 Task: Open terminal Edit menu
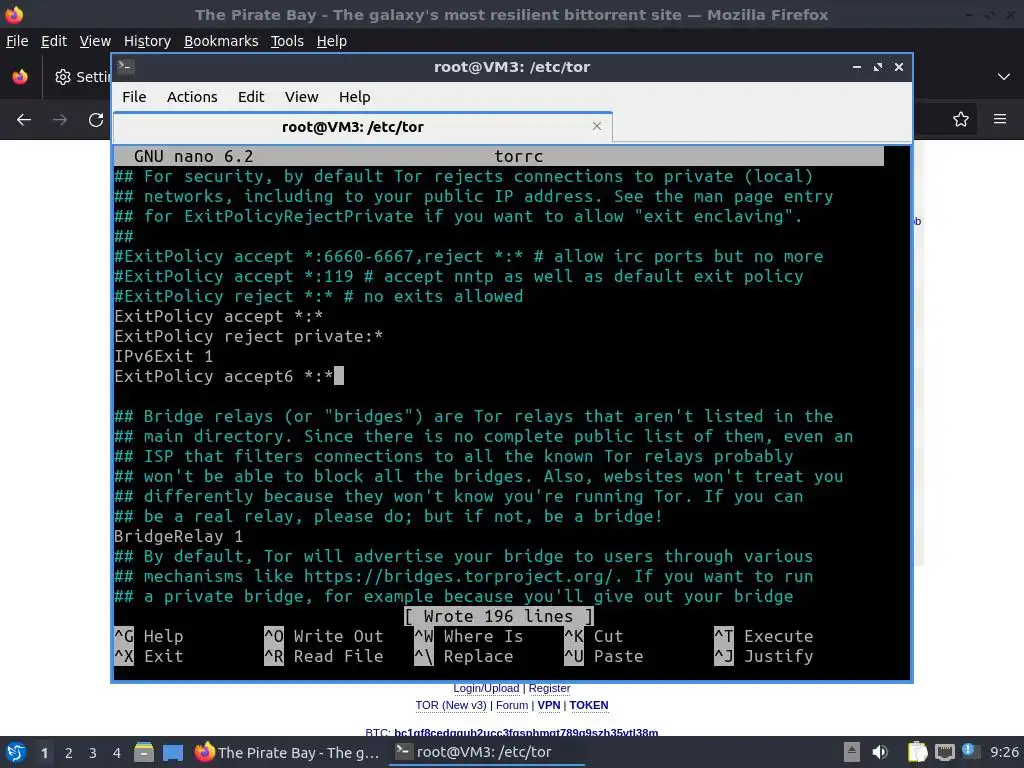(251, 97)
